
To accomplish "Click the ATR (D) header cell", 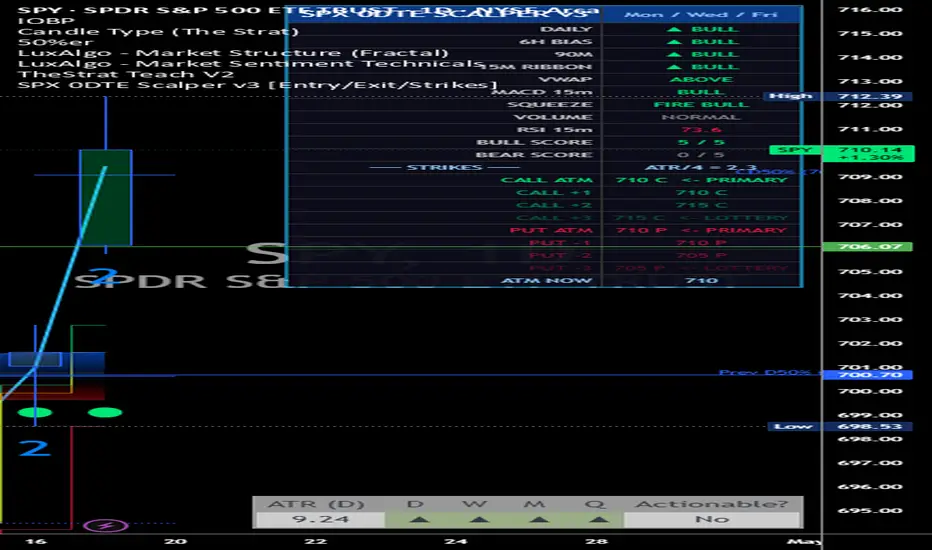I will (x=316, y=504).
